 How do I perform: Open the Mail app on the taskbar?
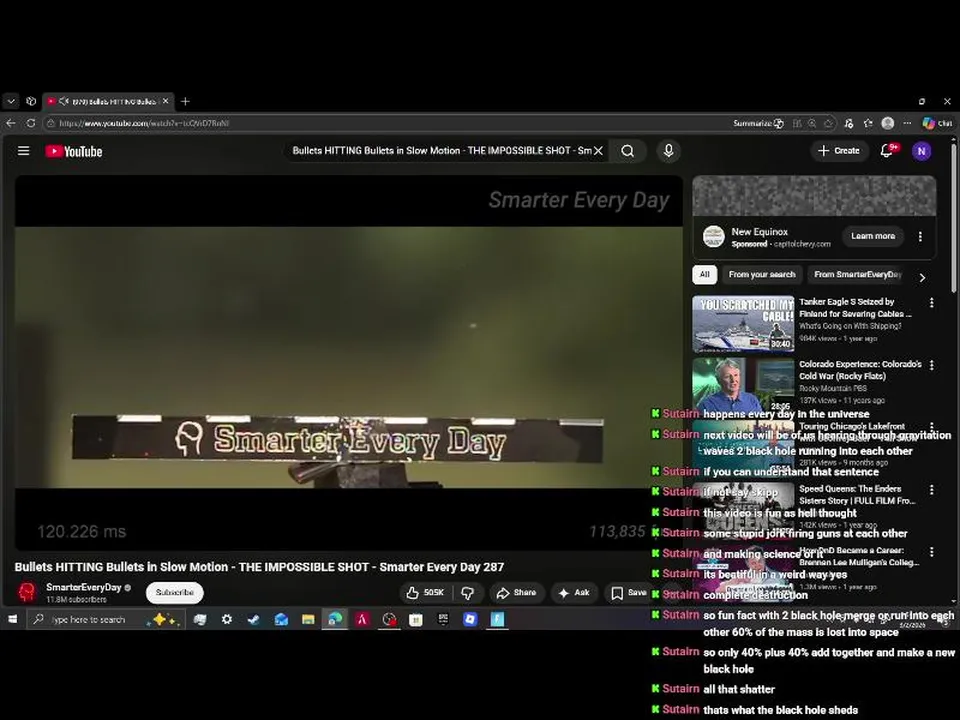click(281, 619)
